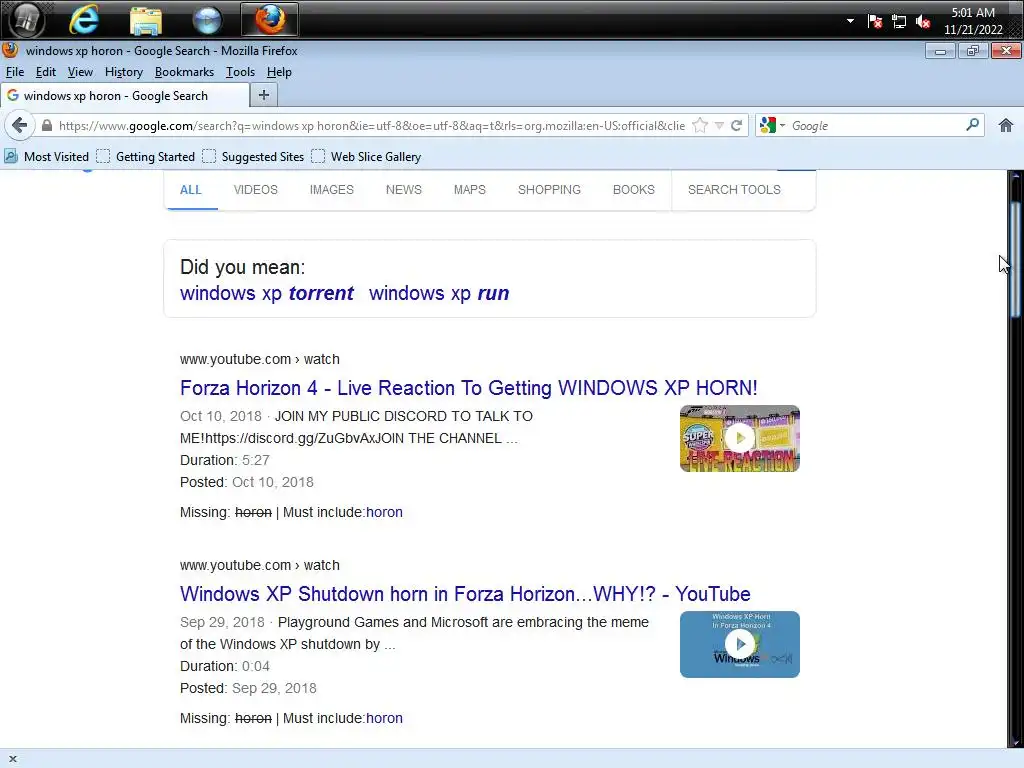The width and height of the screenshot is (1024, 768).
Task: Go to the home page icon
Action: (1006, 125)
